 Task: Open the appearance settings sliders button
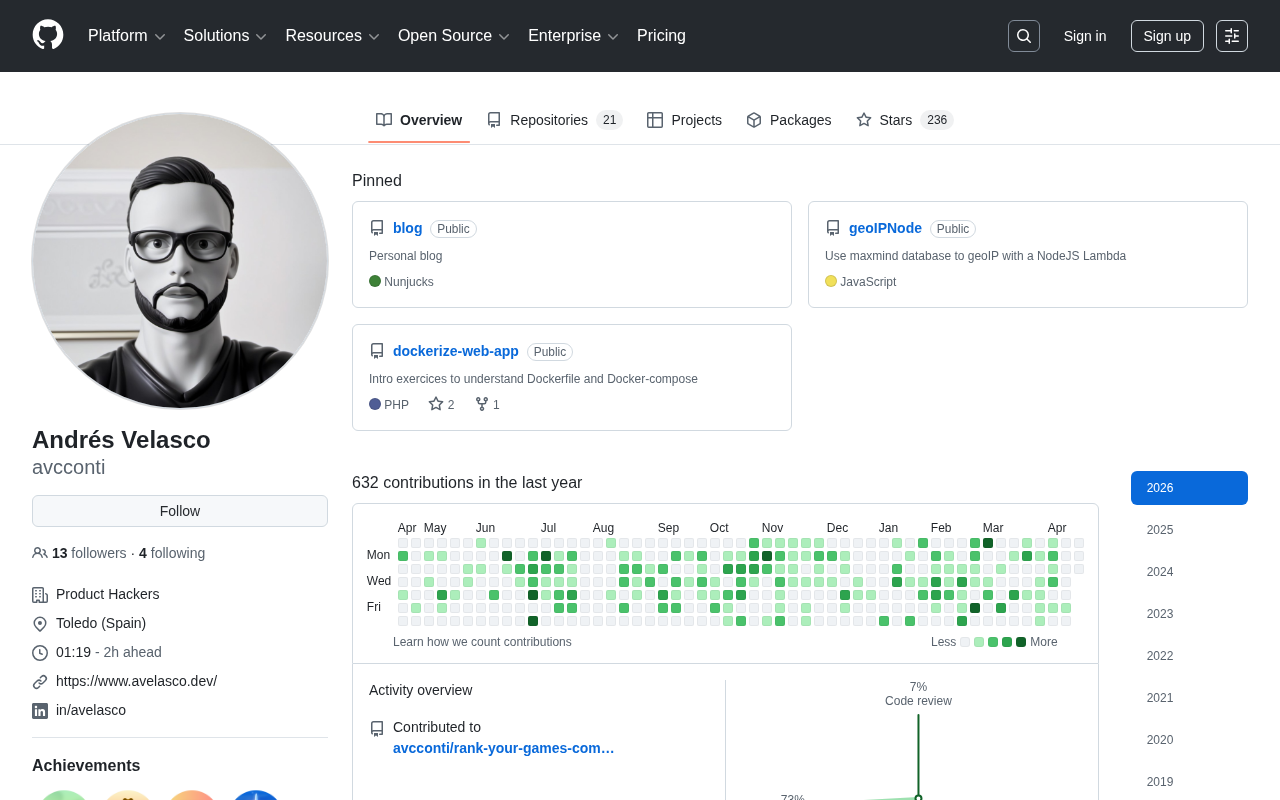[x=1232, y=36]
